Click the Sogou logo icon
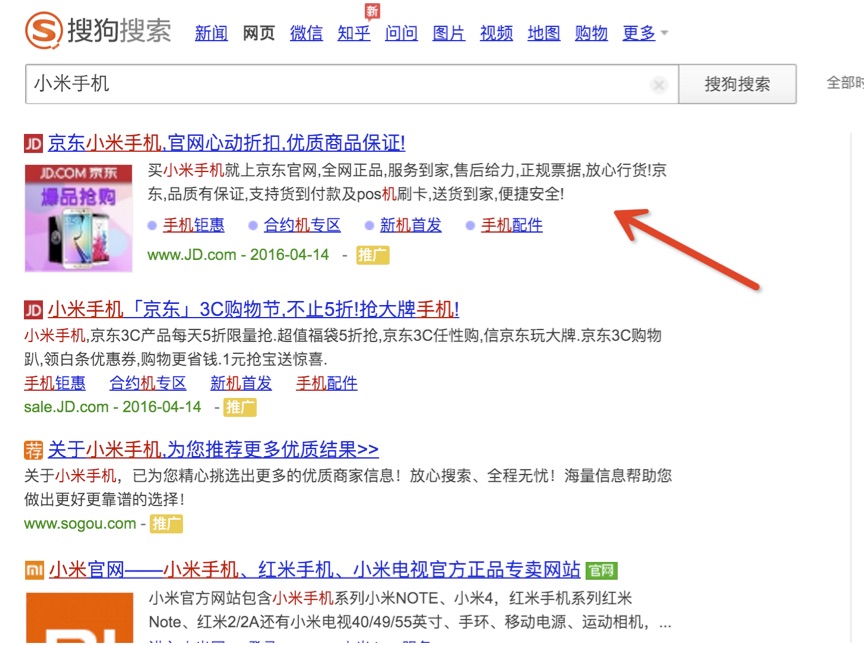The image size is (864, 645). [42, 30]
